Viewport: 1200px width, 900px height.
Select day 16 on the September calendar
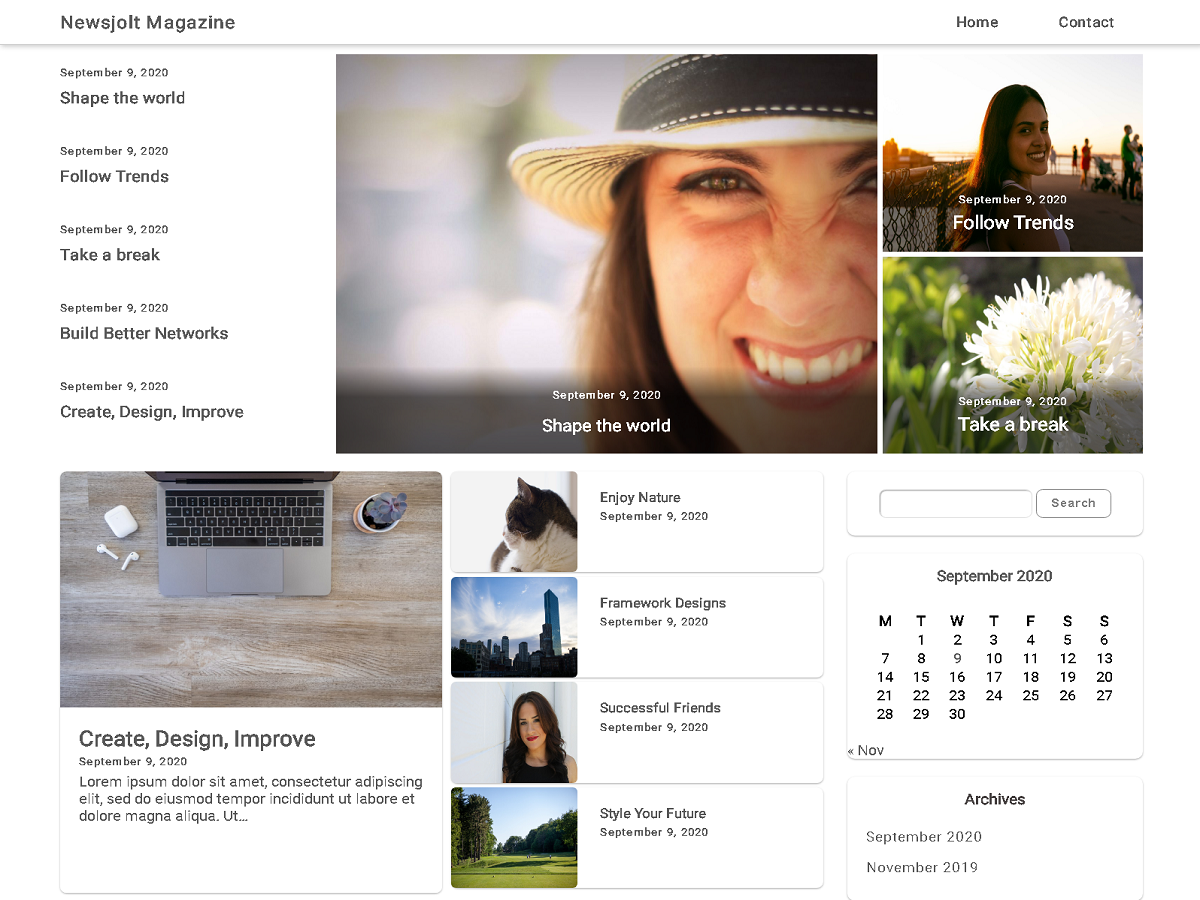tap(957, 677)
